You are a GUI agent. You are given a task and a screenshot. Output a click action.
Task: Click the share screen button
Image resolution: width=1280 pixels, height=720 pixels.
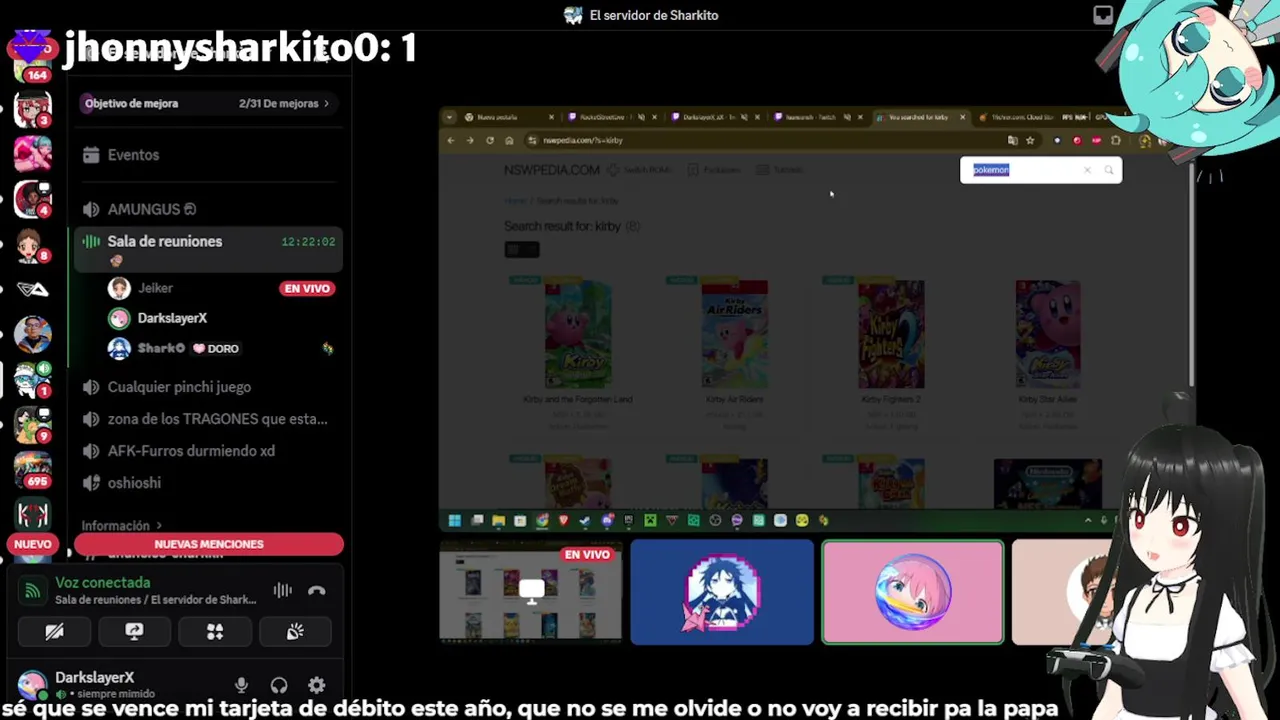coord(134,632)
